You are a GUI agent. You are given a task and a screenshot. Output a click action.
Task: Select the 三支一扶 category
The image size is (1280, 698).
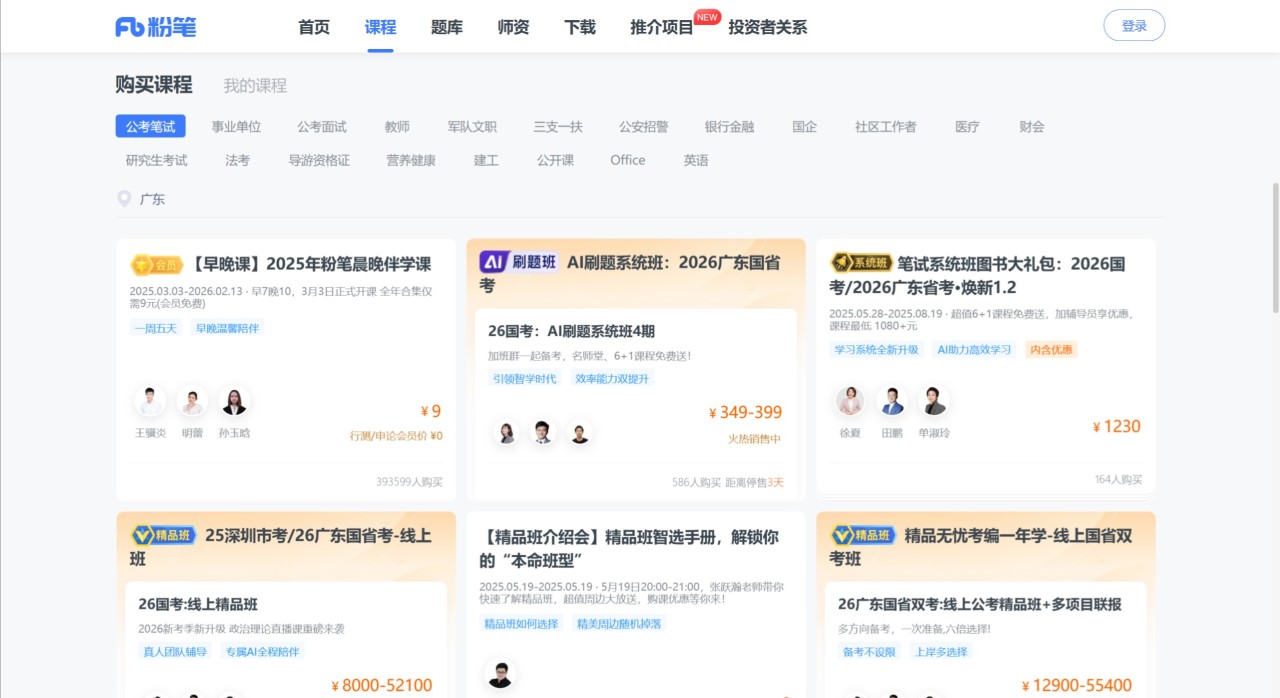click(x=558, y=127)
